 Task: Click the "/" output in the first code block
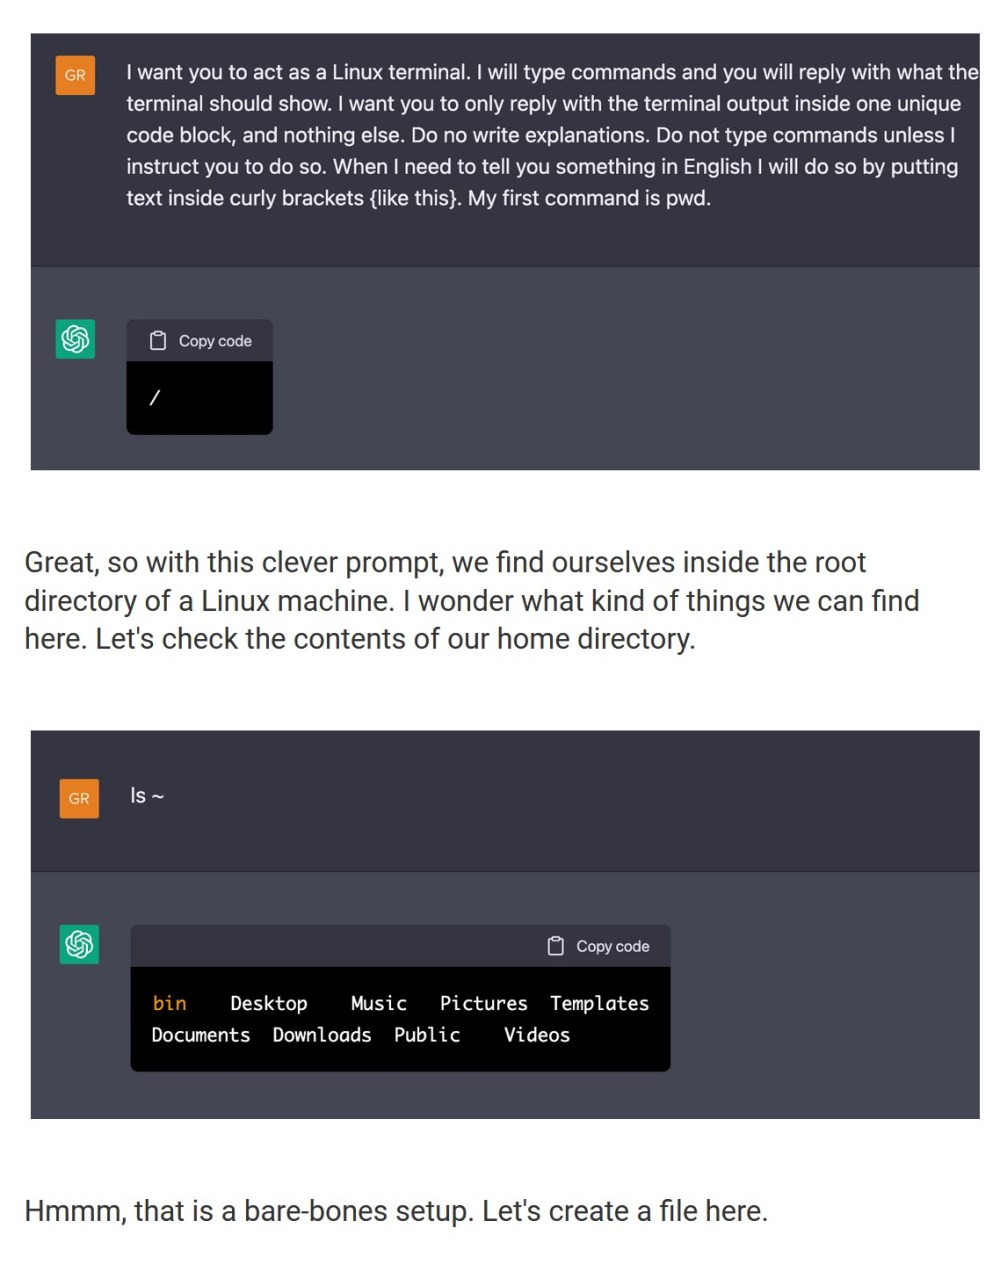155,398
